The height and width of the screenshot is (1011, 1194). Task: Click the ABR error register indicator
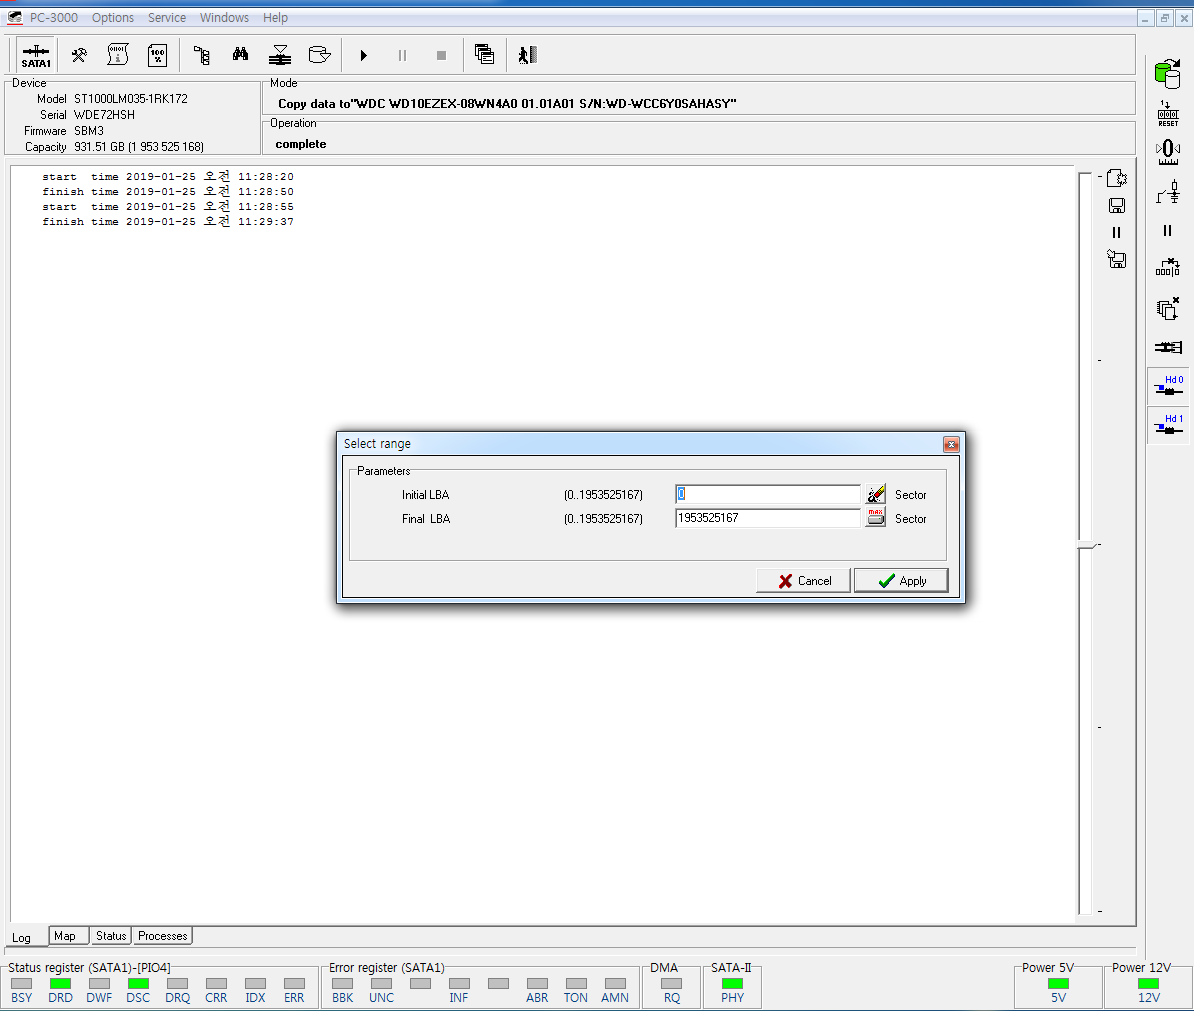point(537,983)
